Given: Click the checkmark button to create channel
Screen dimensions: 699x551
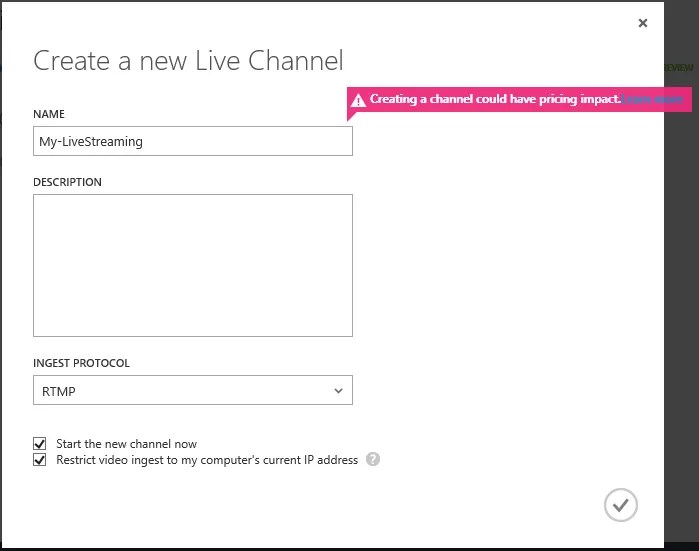Looking at the screenshot, I should click(x=621, y=505).
